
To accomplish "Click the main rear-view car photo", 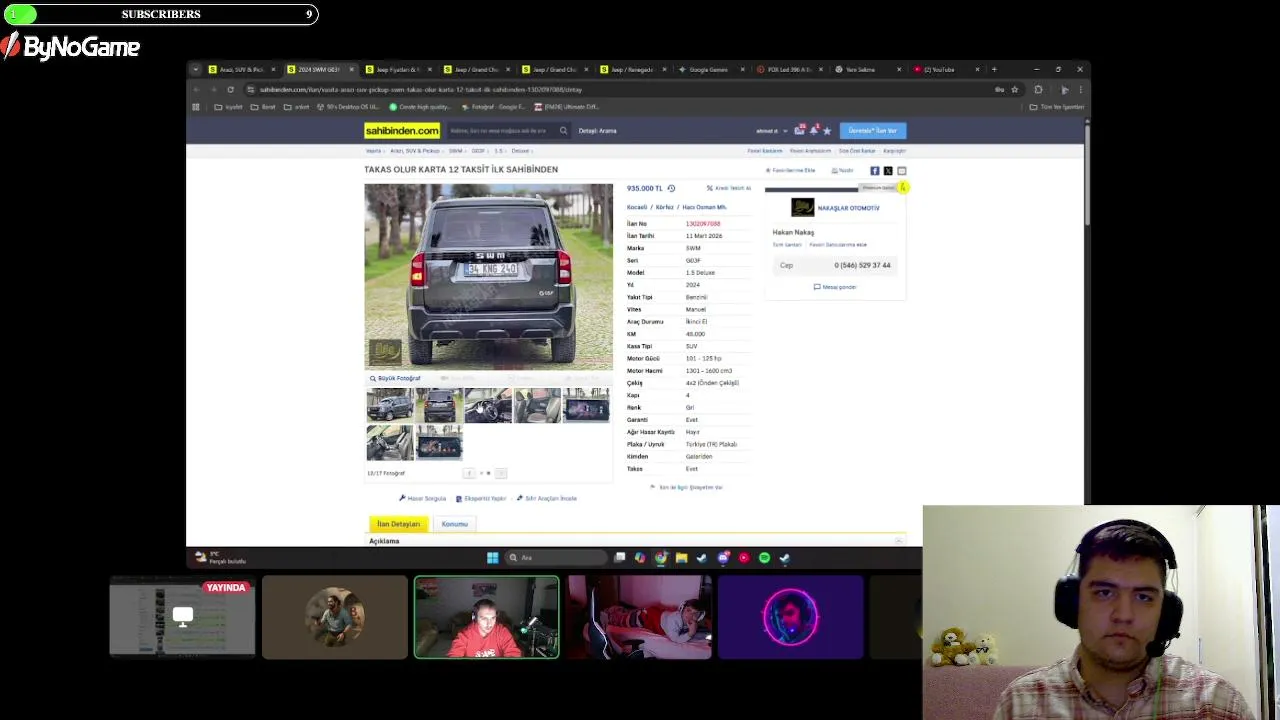I will pos(488,277).
